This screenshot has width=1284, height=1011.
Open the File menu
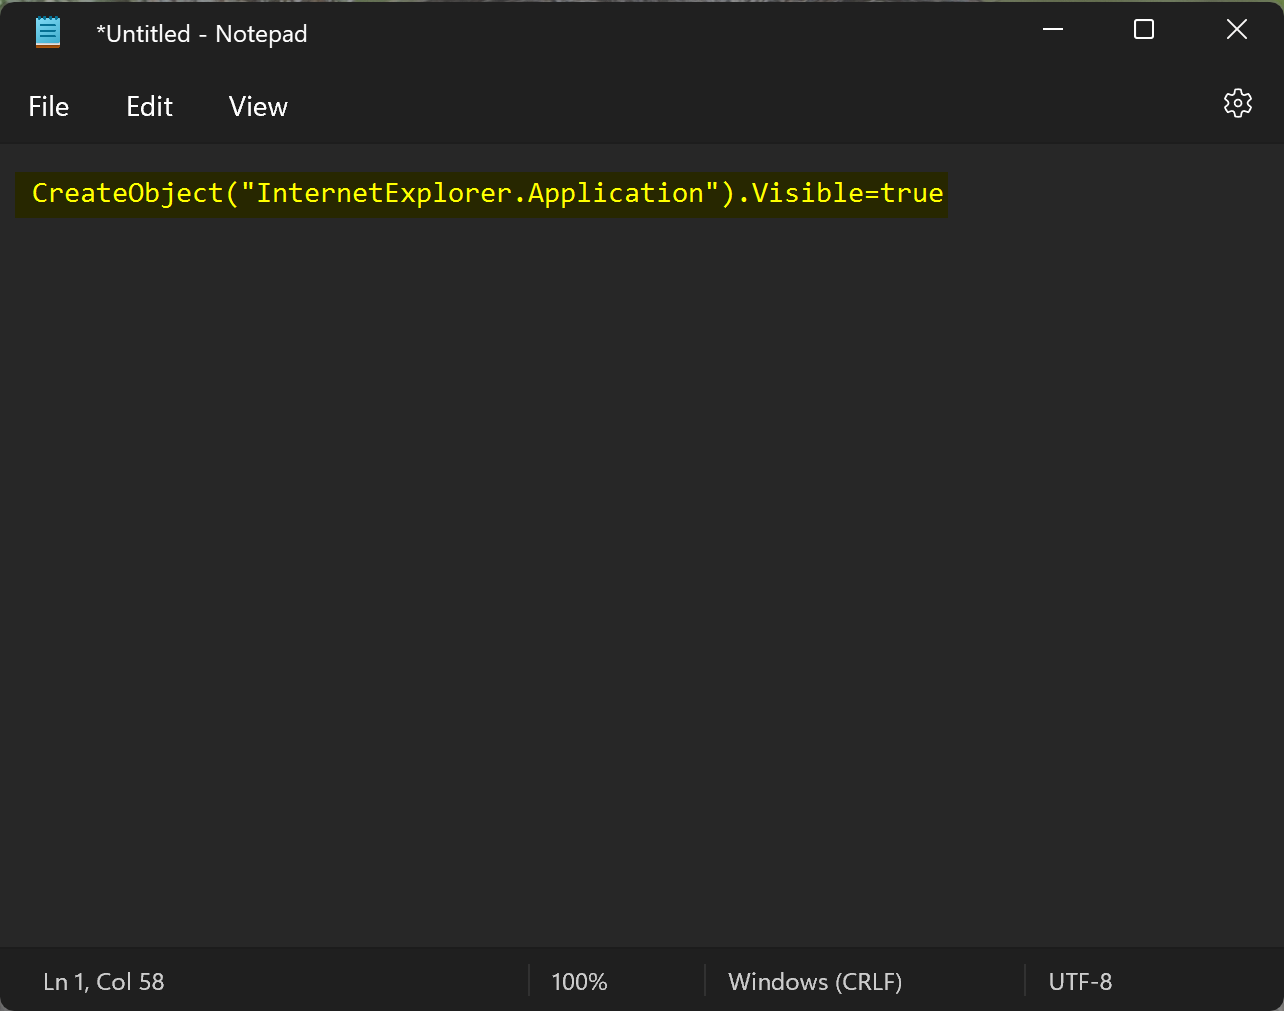(48, 106)
